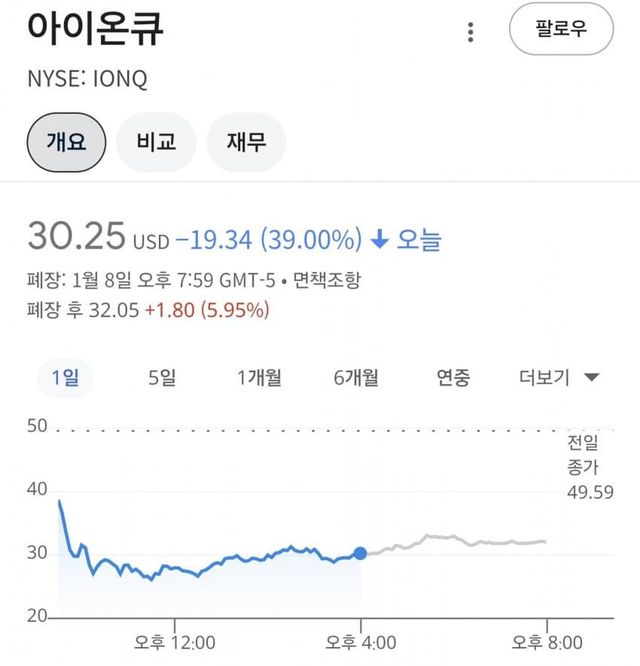The height and width of the screenshot is (666, 640).
Task: Open the three-dot more options menu
Action: [471, 32]
